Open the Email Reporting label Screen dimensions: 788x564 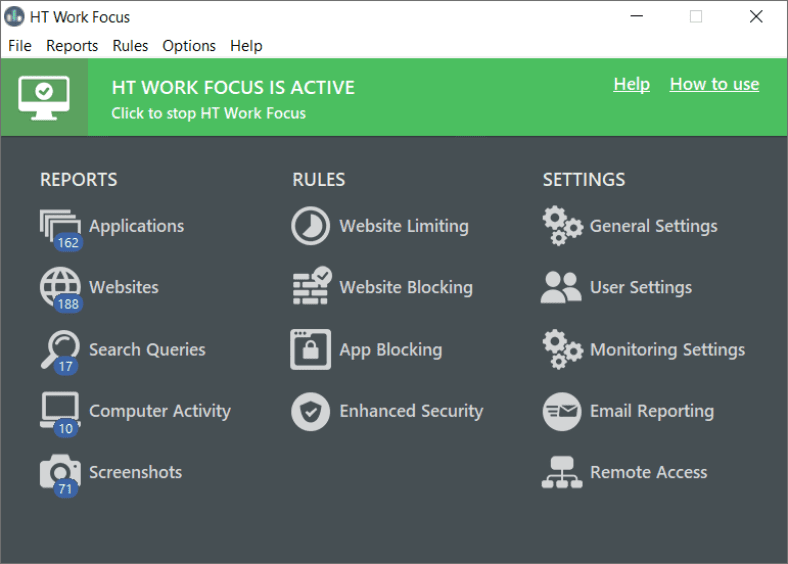[x=652, y=411]
